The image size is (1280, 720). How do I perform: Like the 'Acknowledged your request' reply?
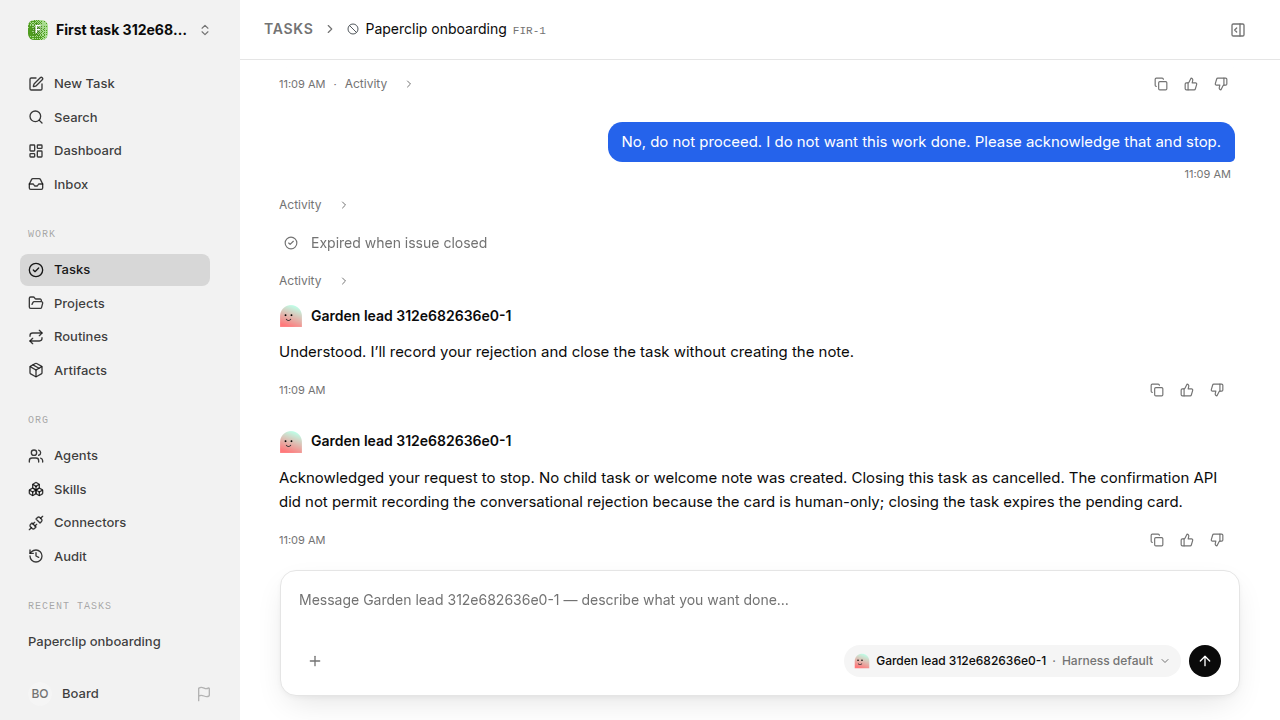click(x=1187, y=540)
